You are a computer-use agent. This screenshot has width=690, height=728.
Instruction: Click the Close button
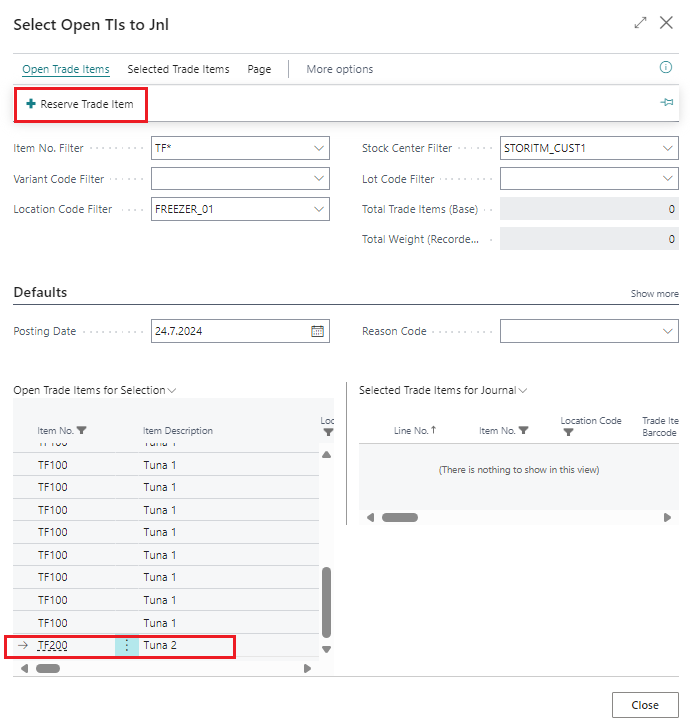(x=644, y=705)
